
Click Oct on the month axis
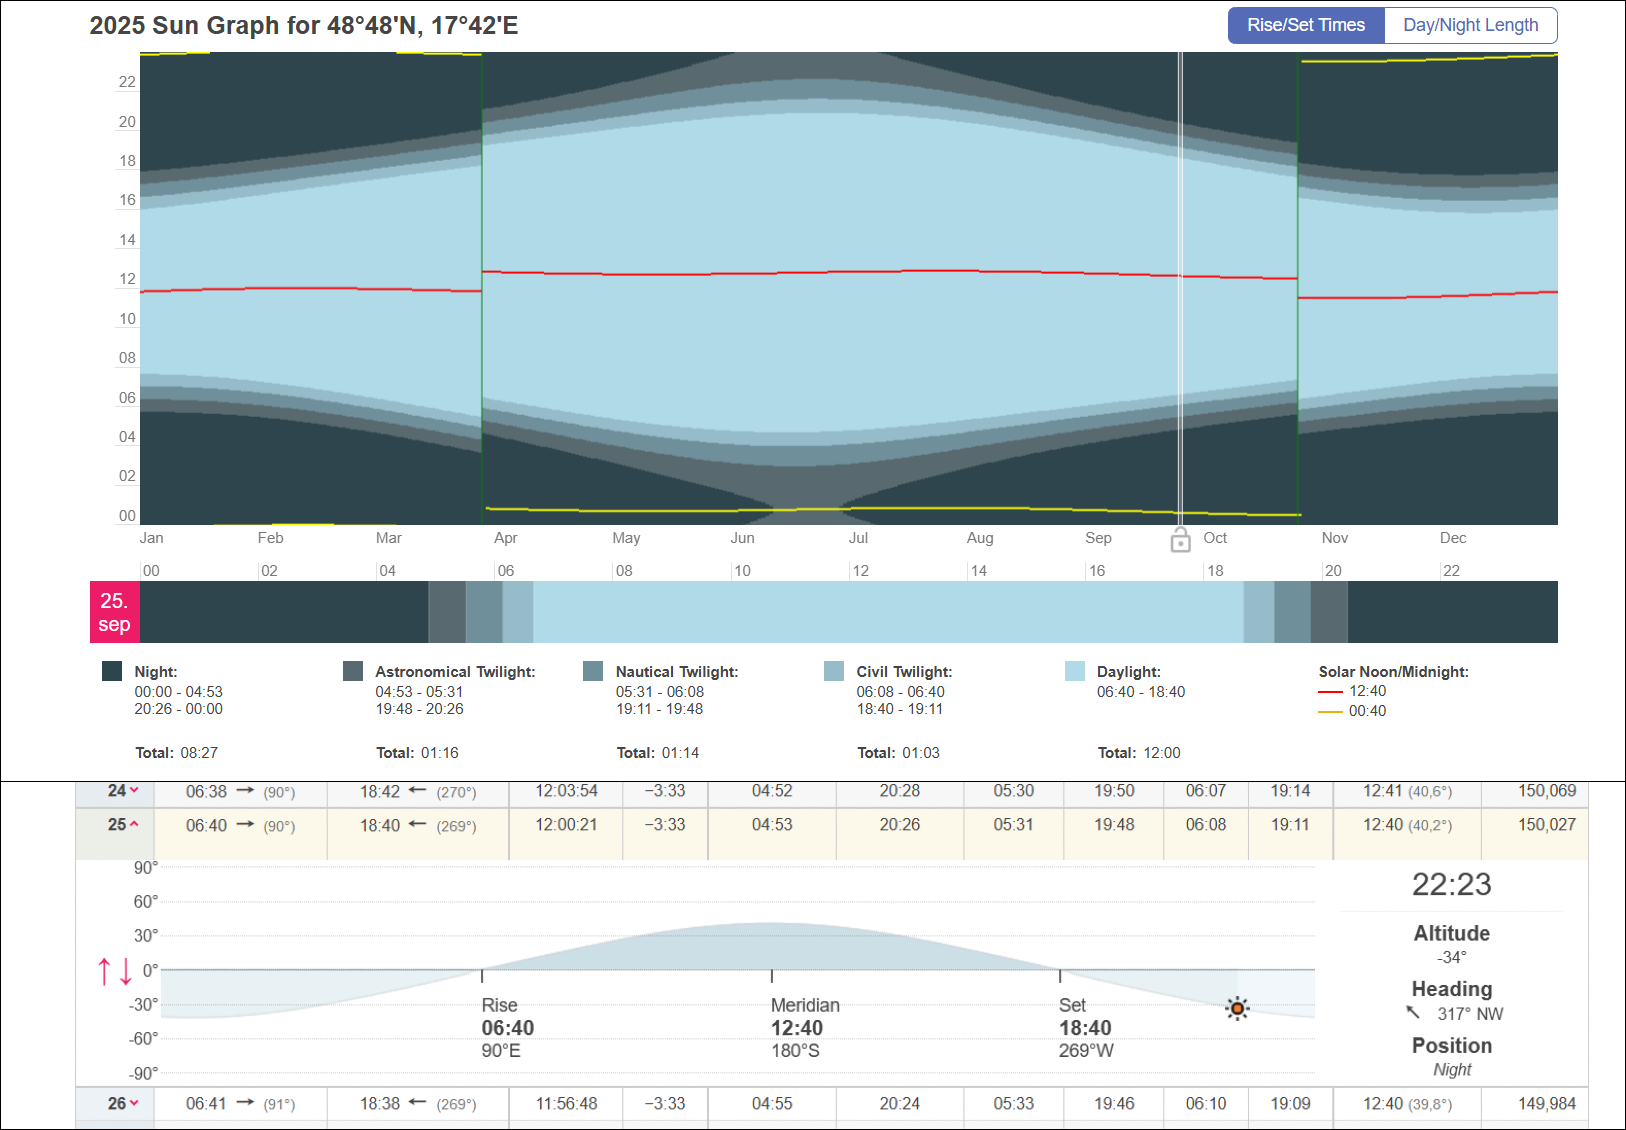point(1215,538)
